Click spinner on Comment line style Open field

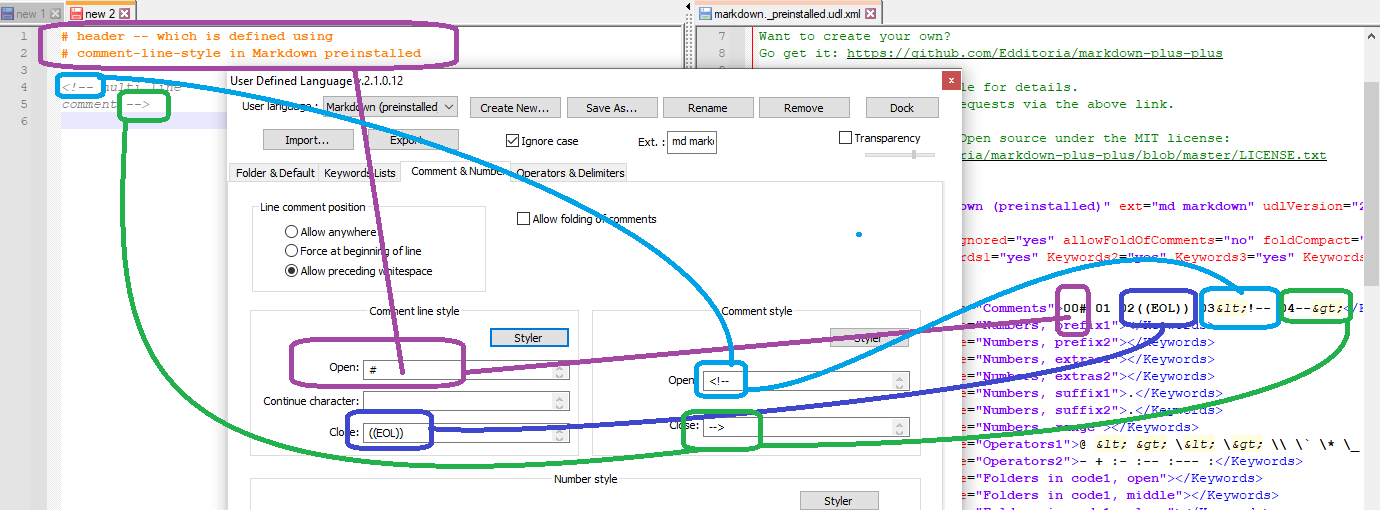pos(561,370)
